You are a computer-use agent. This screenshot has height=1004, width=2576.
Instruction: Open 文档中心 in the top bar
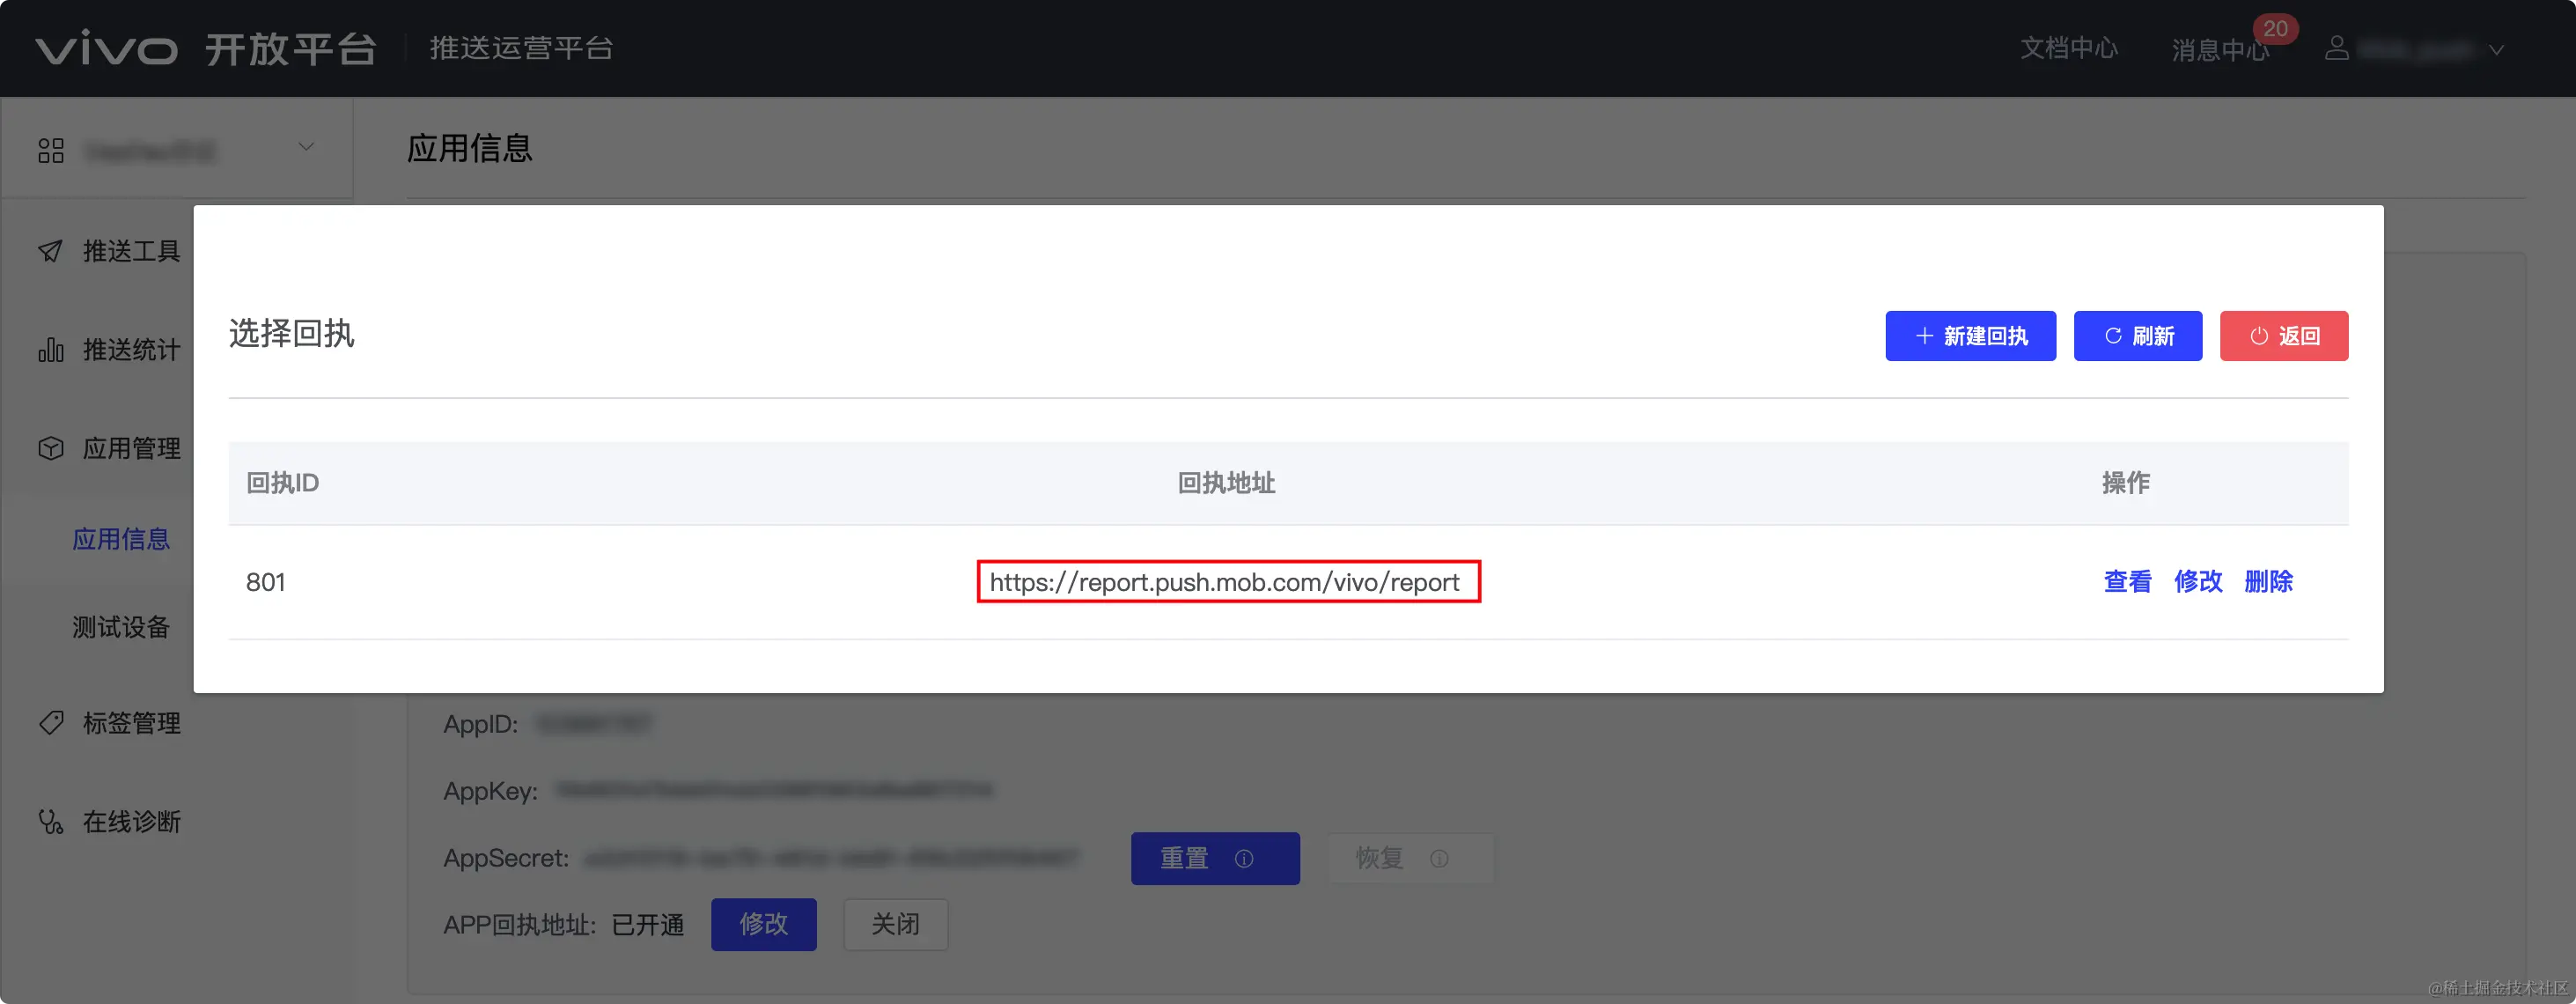[x=2068, y=48]
